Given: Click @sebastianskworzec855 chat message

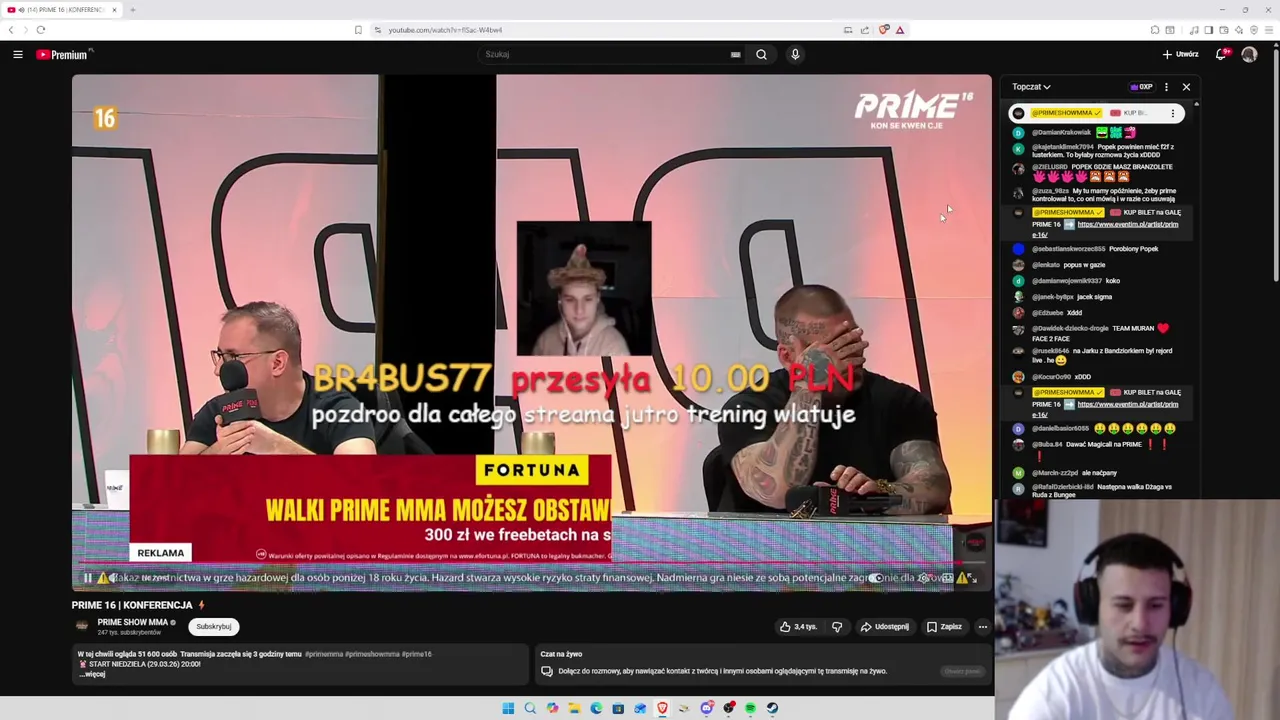Looking at the screenshot, I should [1095, 249].
